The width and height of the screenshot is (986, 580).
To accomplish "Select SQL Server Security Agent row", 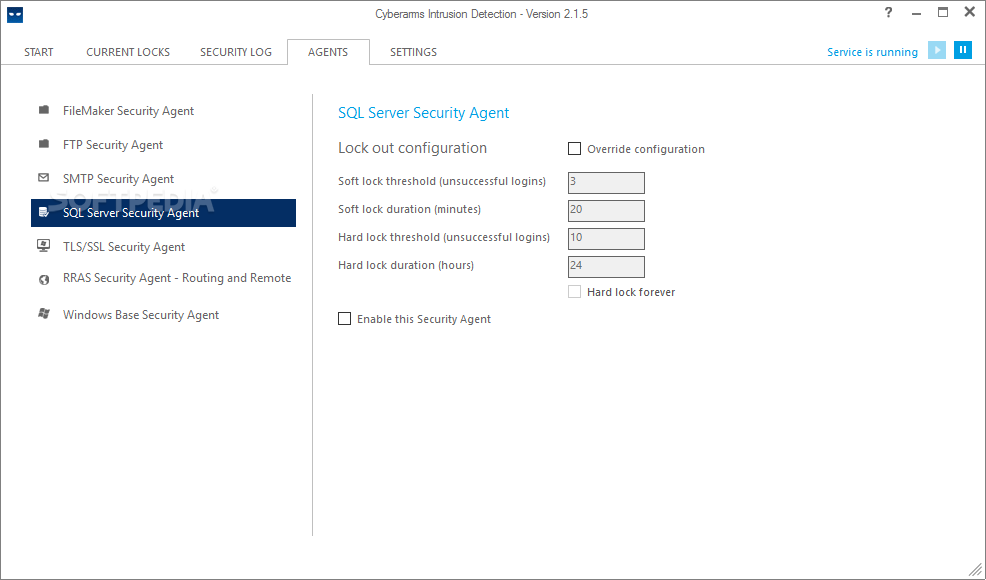I will (x=163, y=213).
